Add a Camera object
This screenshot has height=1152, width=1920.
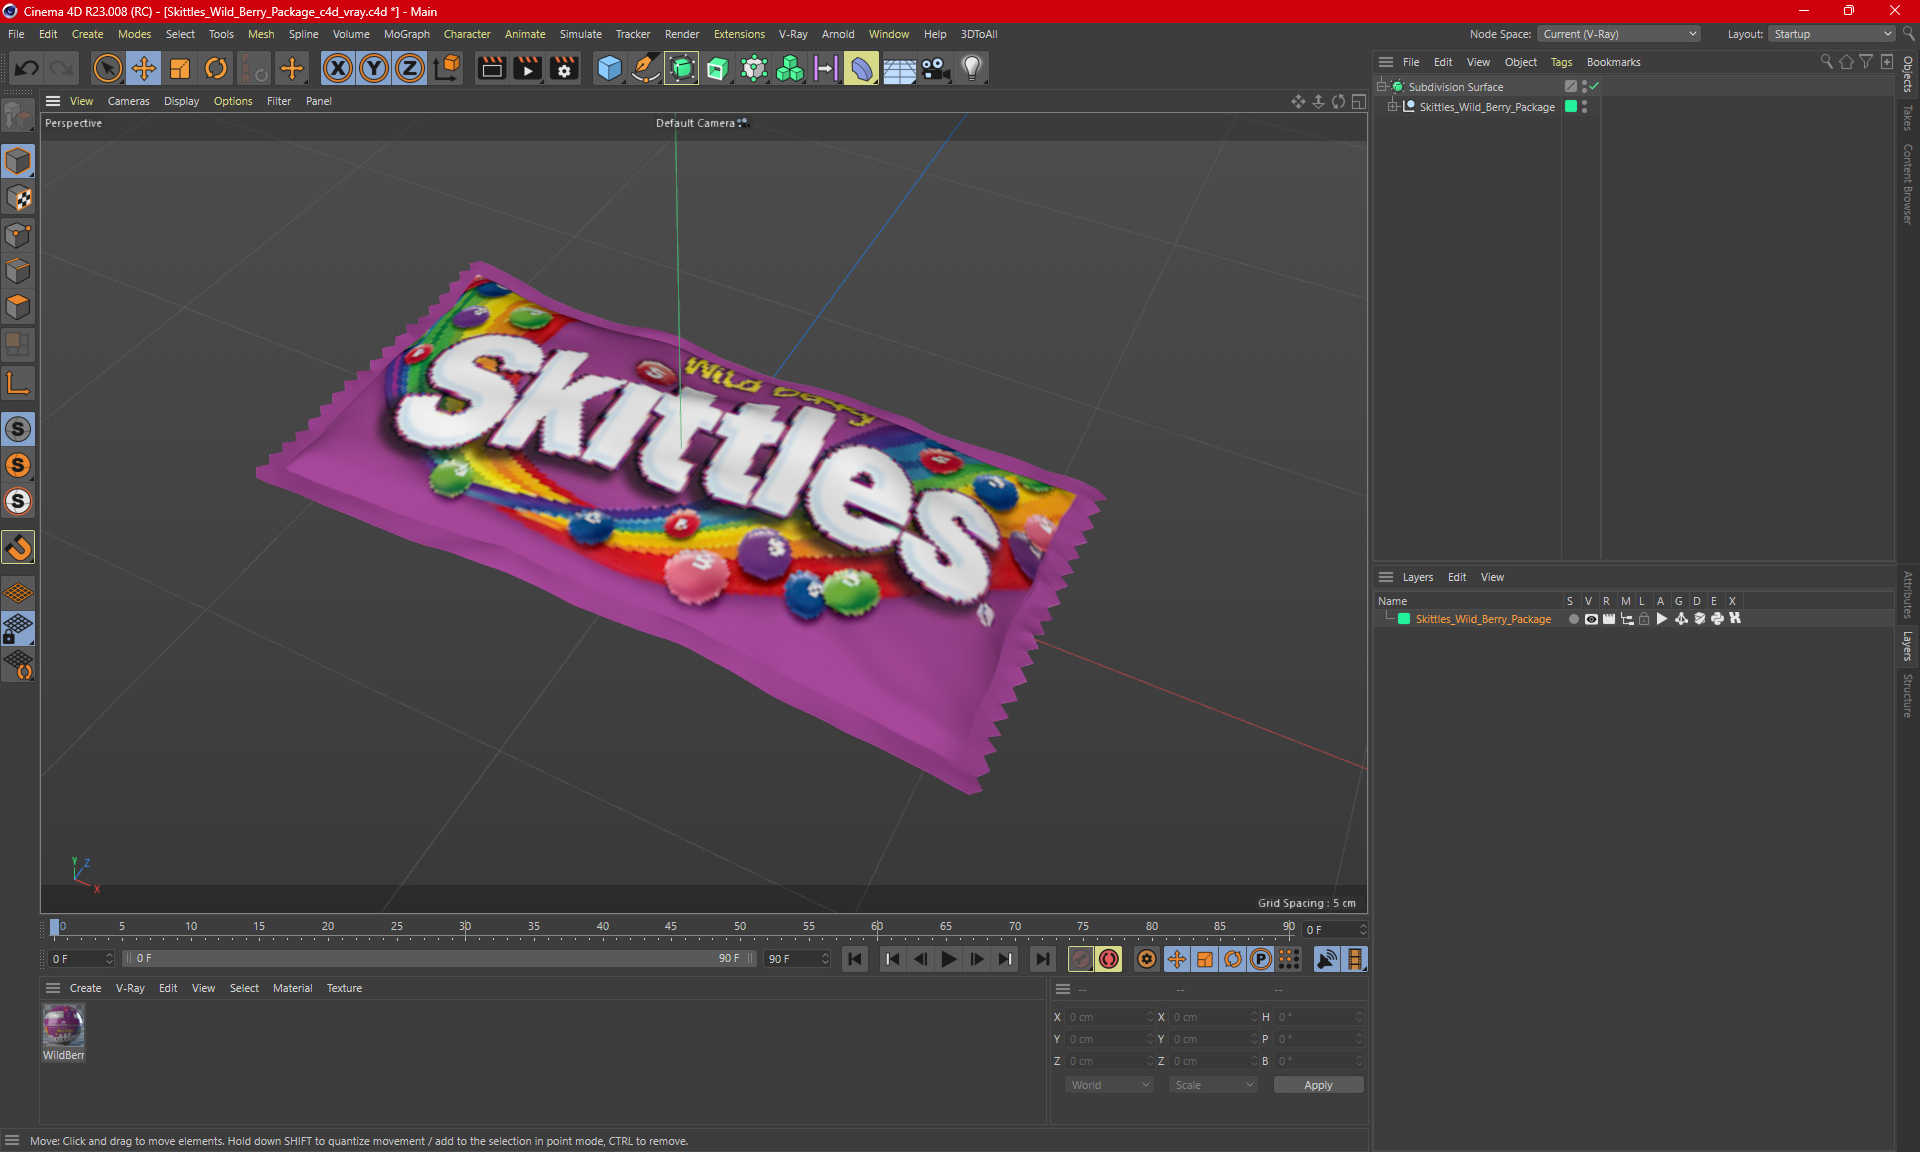click(936, 68)
